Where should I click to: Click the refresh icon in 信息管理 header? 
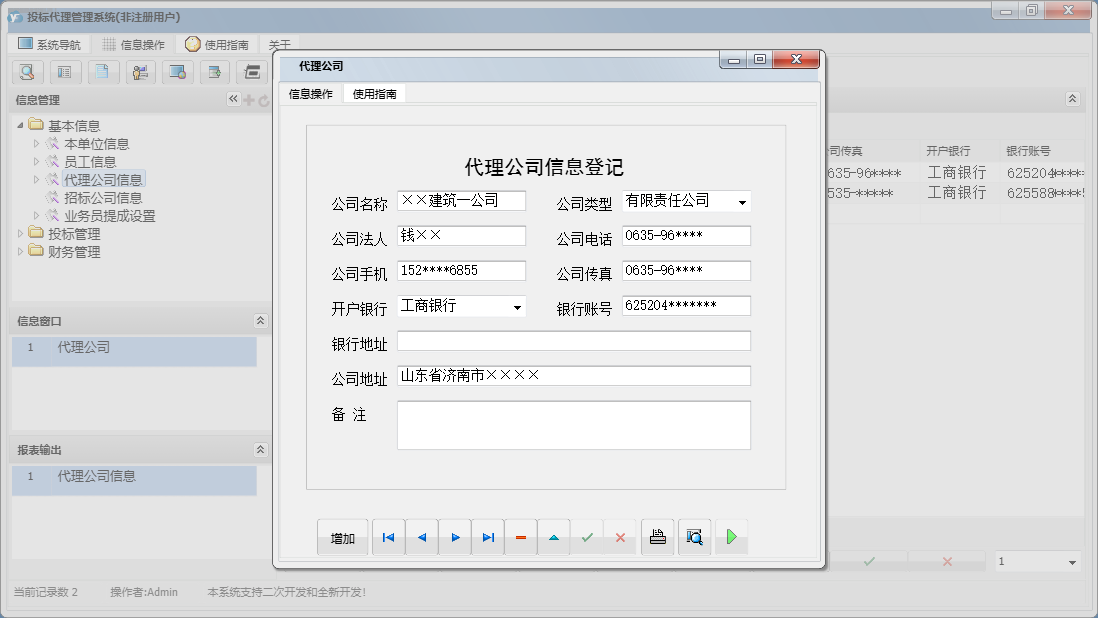coord(263,100)
